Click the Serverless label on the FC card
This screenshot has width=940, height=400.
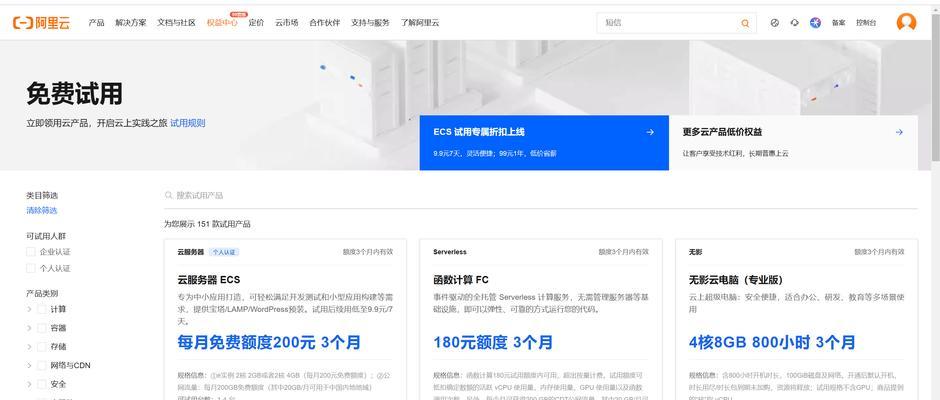pos(450,252)
